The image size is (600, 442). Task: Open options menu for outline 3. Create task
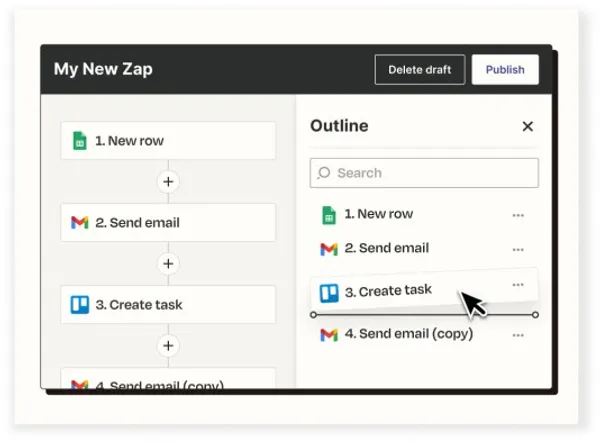[518, 285]
